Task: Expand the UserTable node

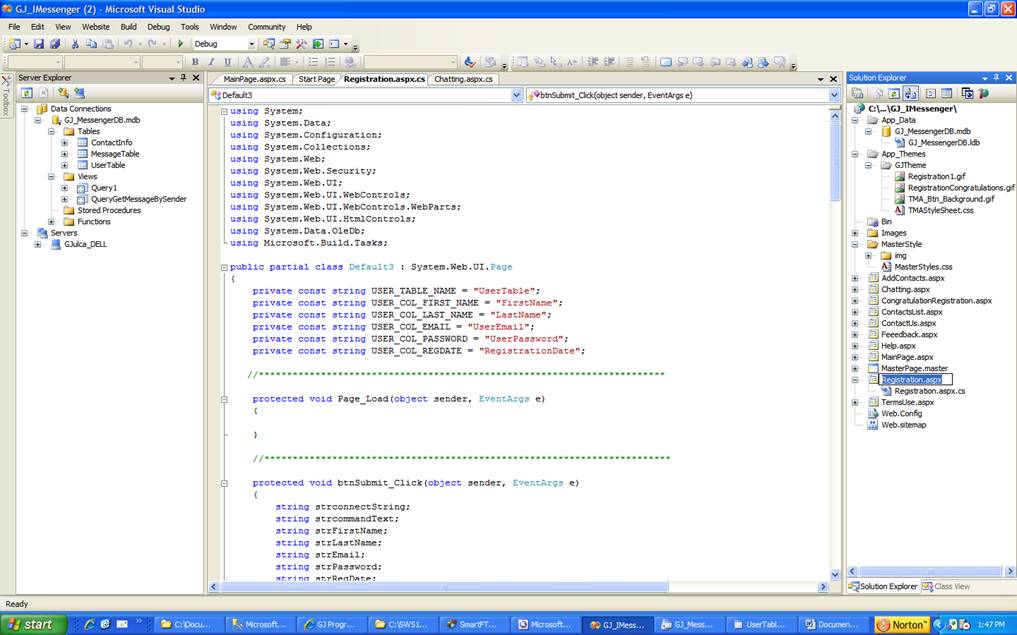Action: tap(64, 165)
